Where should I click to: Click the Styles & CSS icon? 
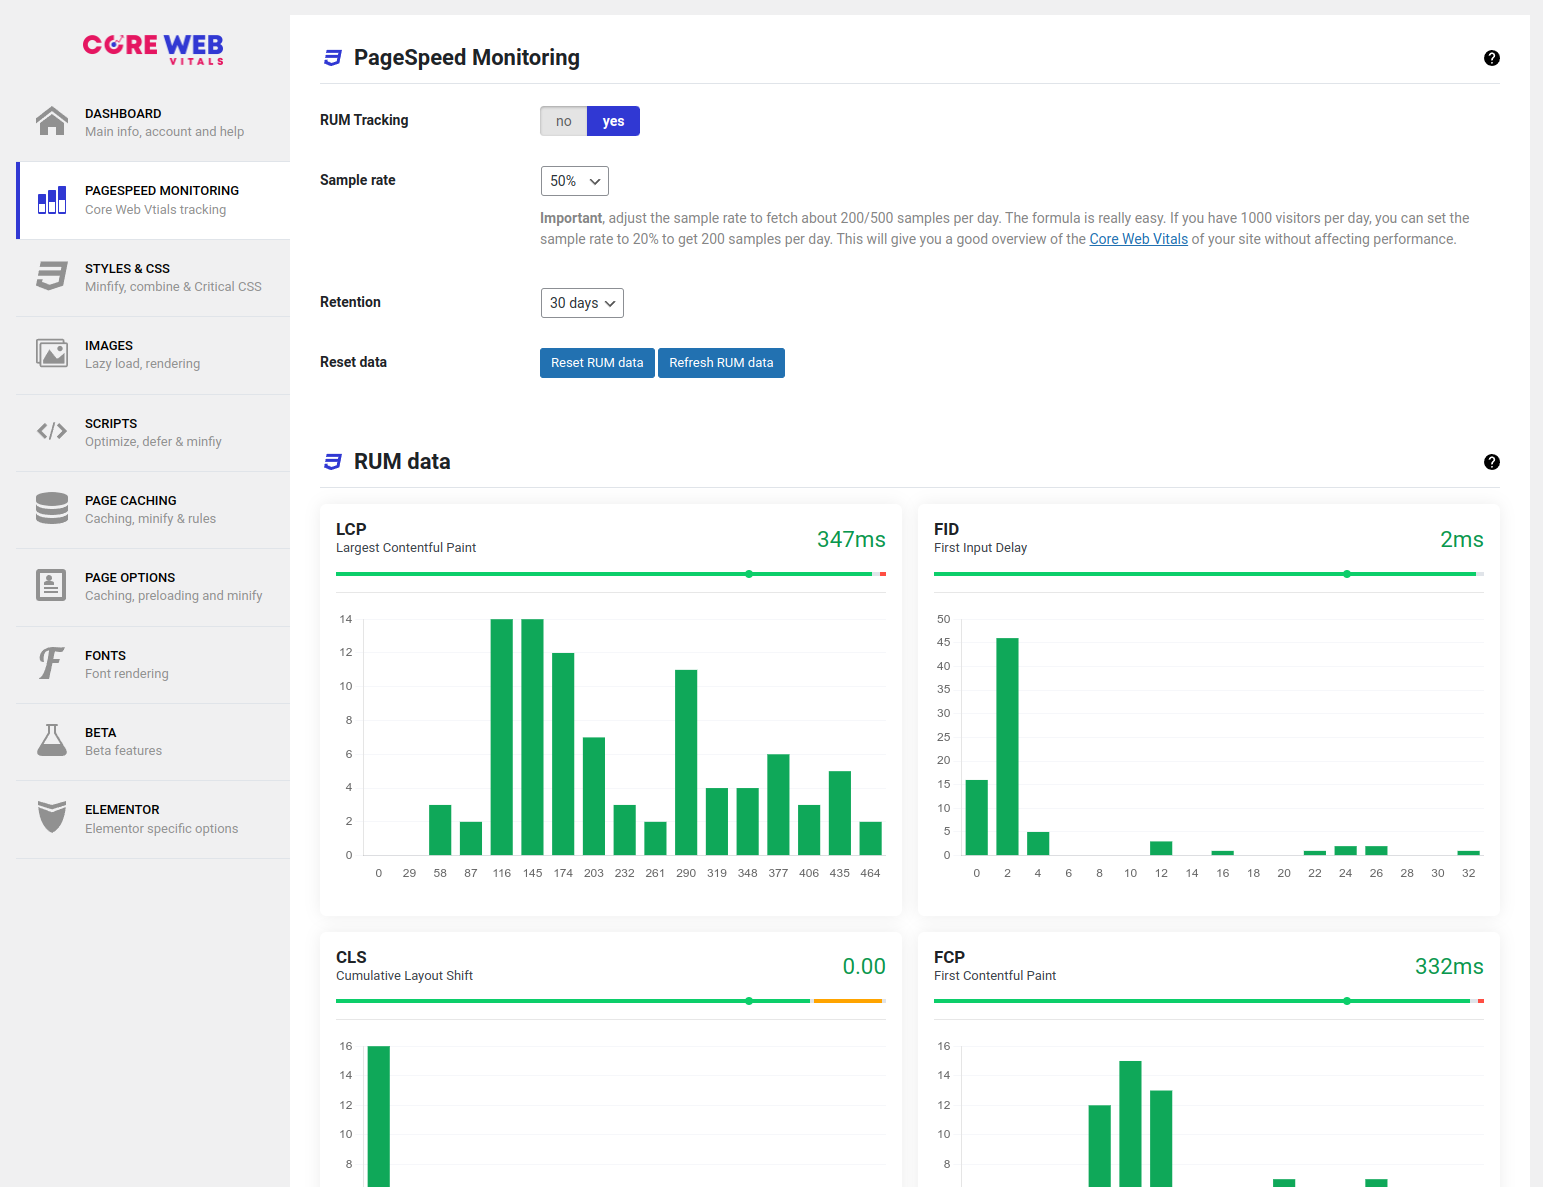[52, 276]
